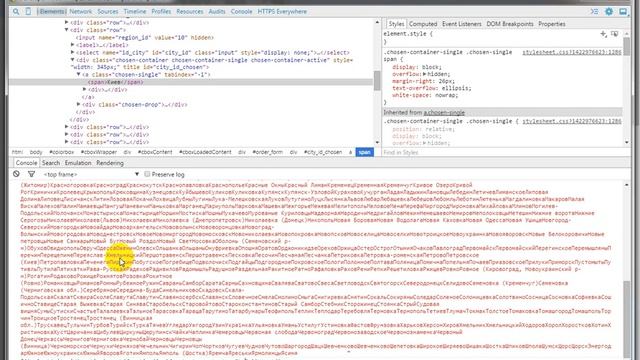
Task: Select the span Киев DOM row
Action: tap(191, 82)
